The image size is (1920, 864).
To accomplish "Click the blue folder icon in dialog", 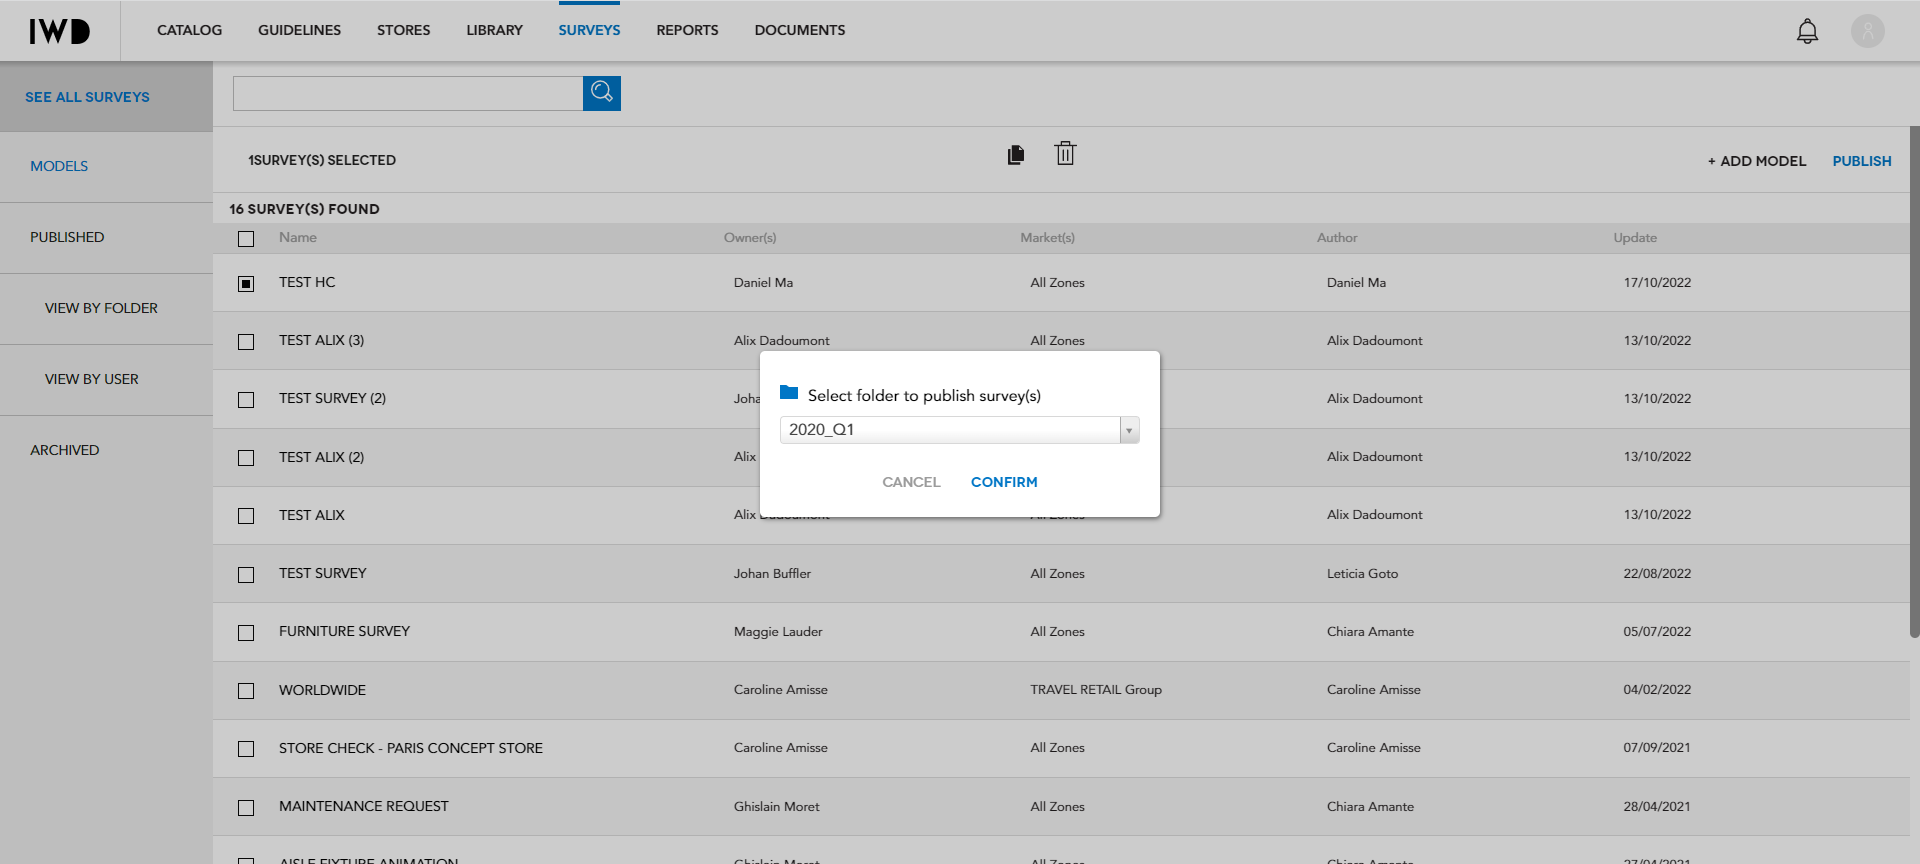I will point(789,393).
